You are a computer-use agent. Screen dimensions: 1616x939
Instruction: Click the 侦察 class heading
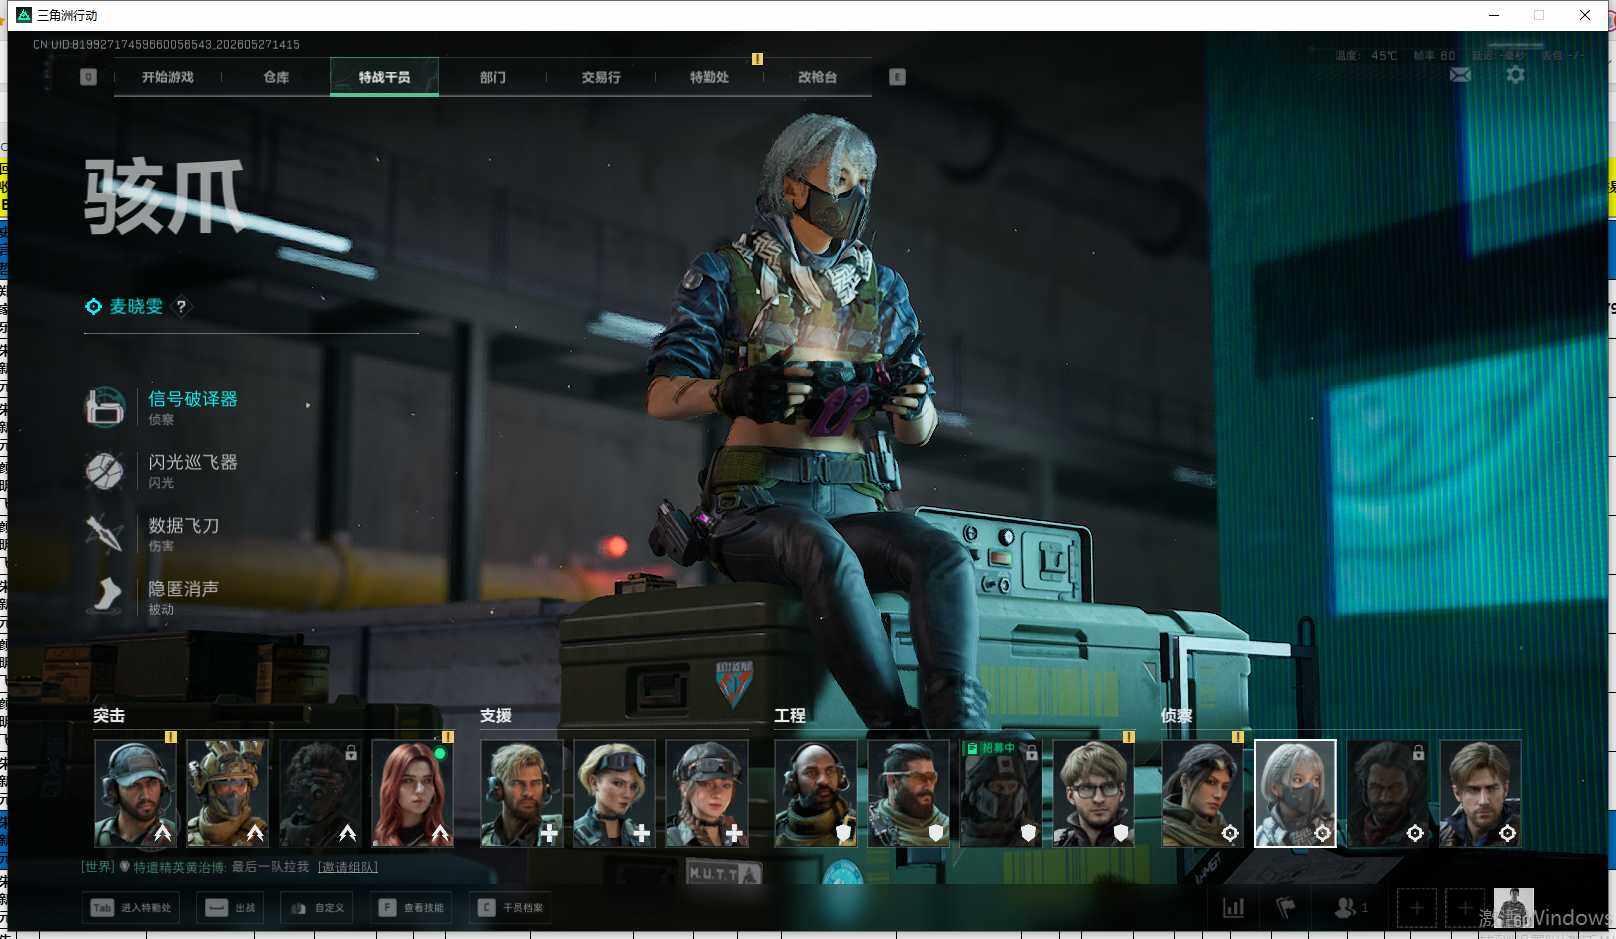[1177, 716]
